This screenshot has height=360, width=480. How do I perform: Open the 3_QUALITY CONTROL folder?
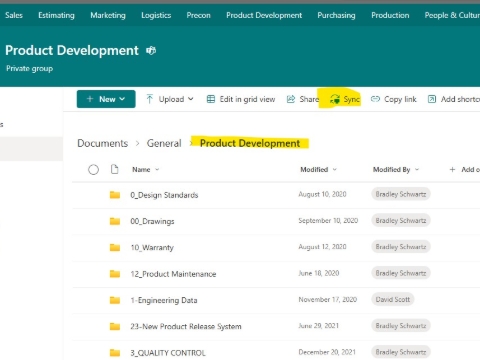point(168,353)
